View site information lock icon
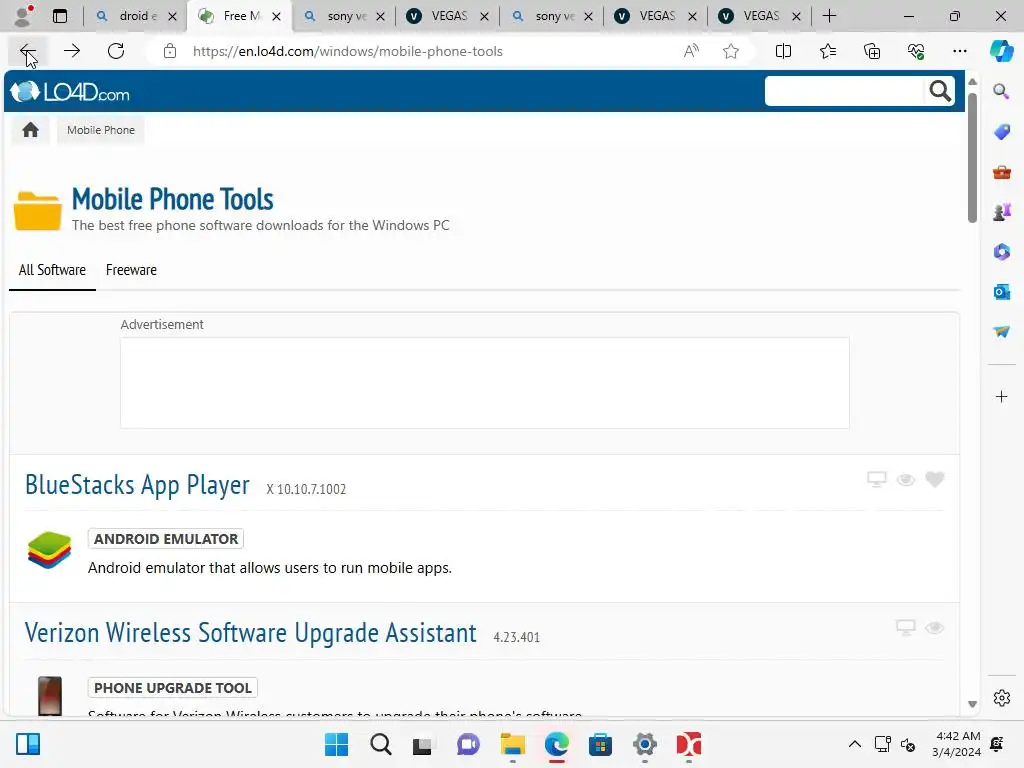The width and height of the screenshot is (1024, 768). click(170, 51)
